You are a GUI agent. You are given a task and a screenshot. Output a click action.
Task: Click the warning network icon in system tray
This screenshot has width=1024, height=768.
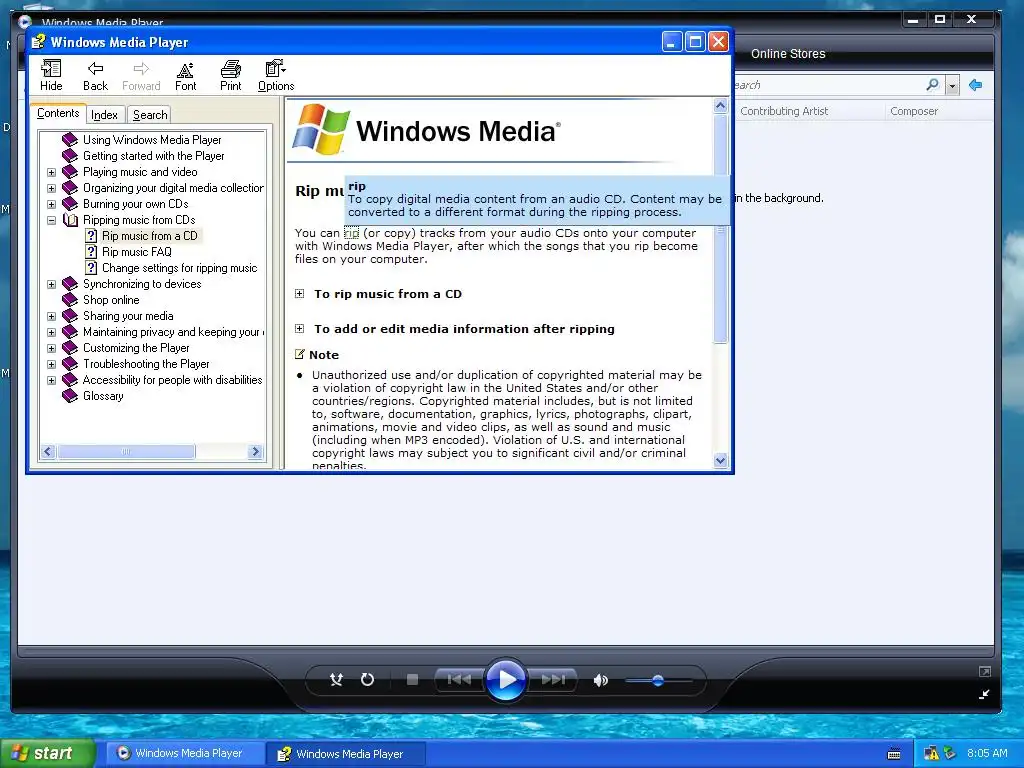coord(931,753)
